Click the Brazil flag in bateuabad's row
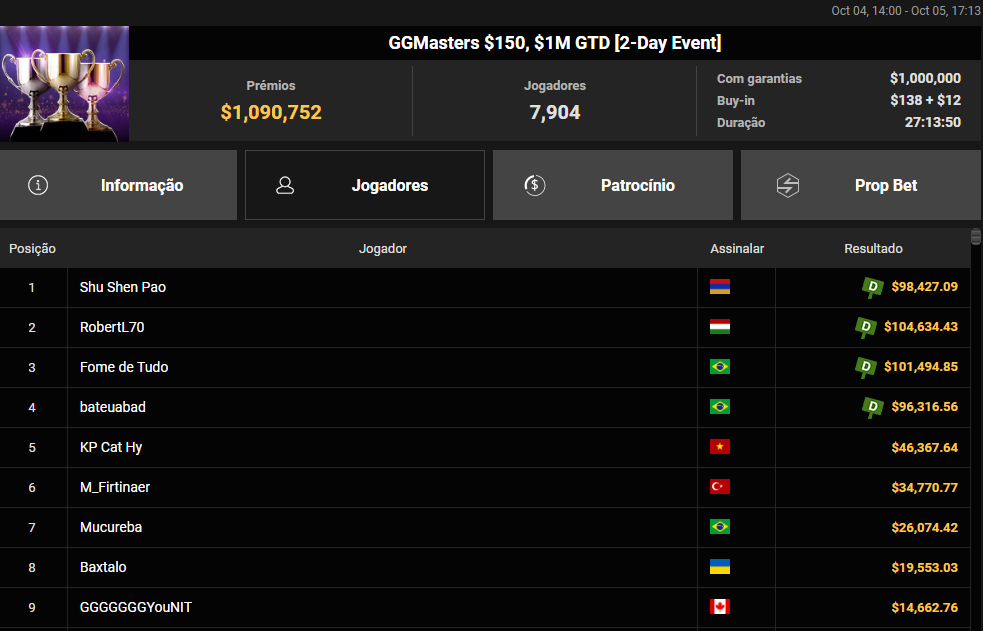 point(720,407)
